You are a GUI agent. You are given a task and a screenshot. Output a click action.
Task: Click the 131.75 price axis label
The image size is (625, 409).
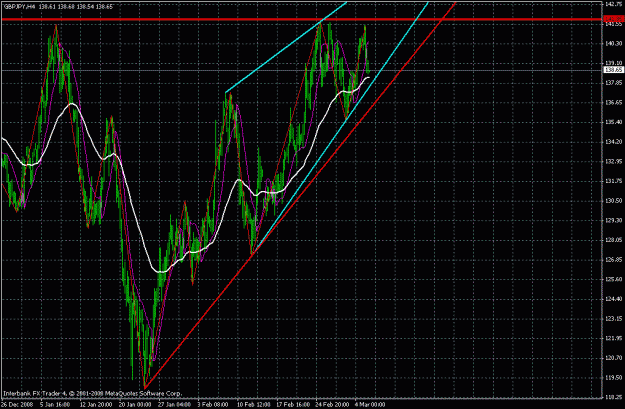point(614,181)
